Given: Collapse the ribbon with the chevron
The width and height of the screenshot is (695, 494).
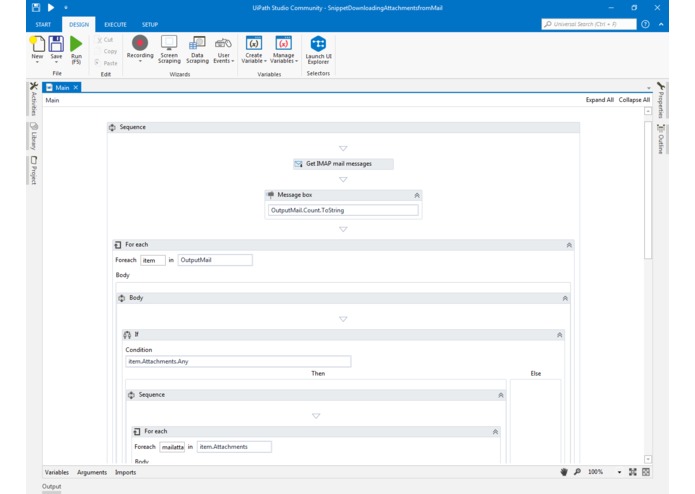Looking at the screenshot, I should (661, 24).
